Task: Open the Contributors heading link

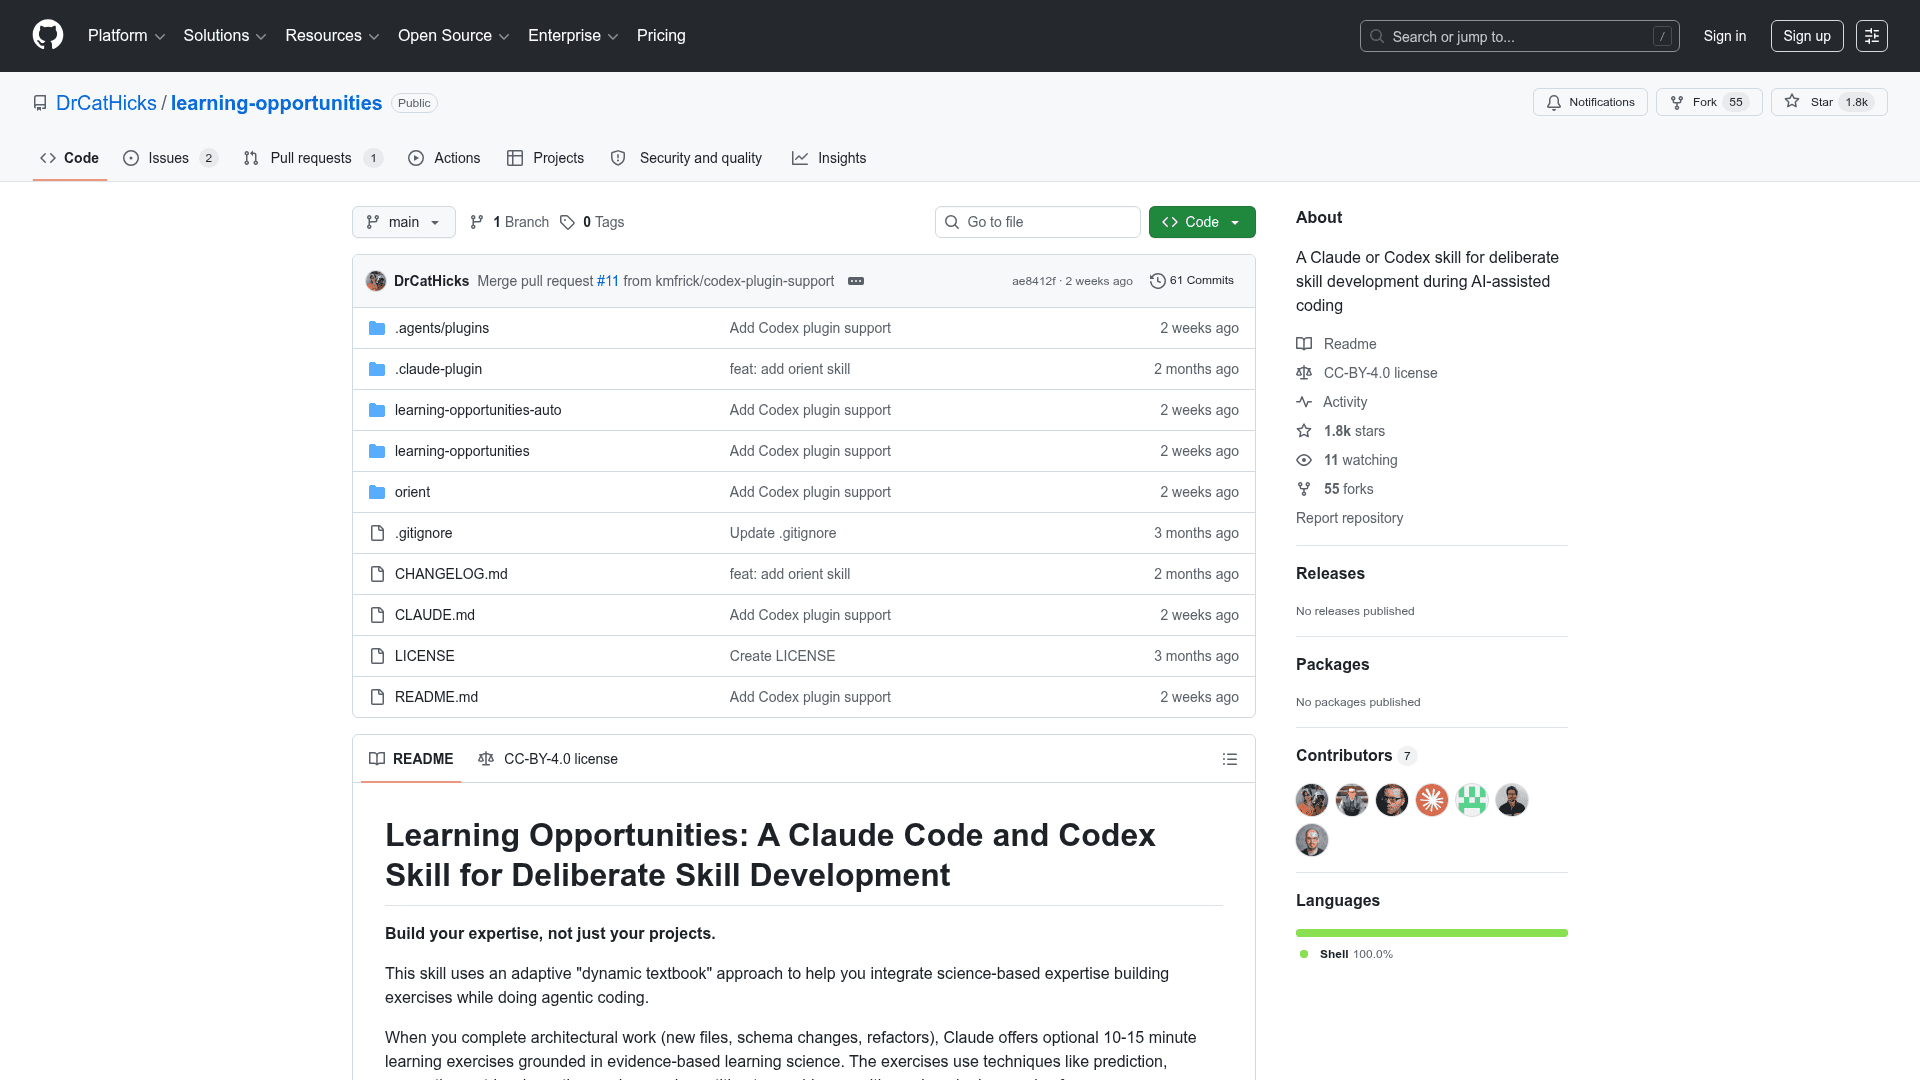Action: 1356,755
